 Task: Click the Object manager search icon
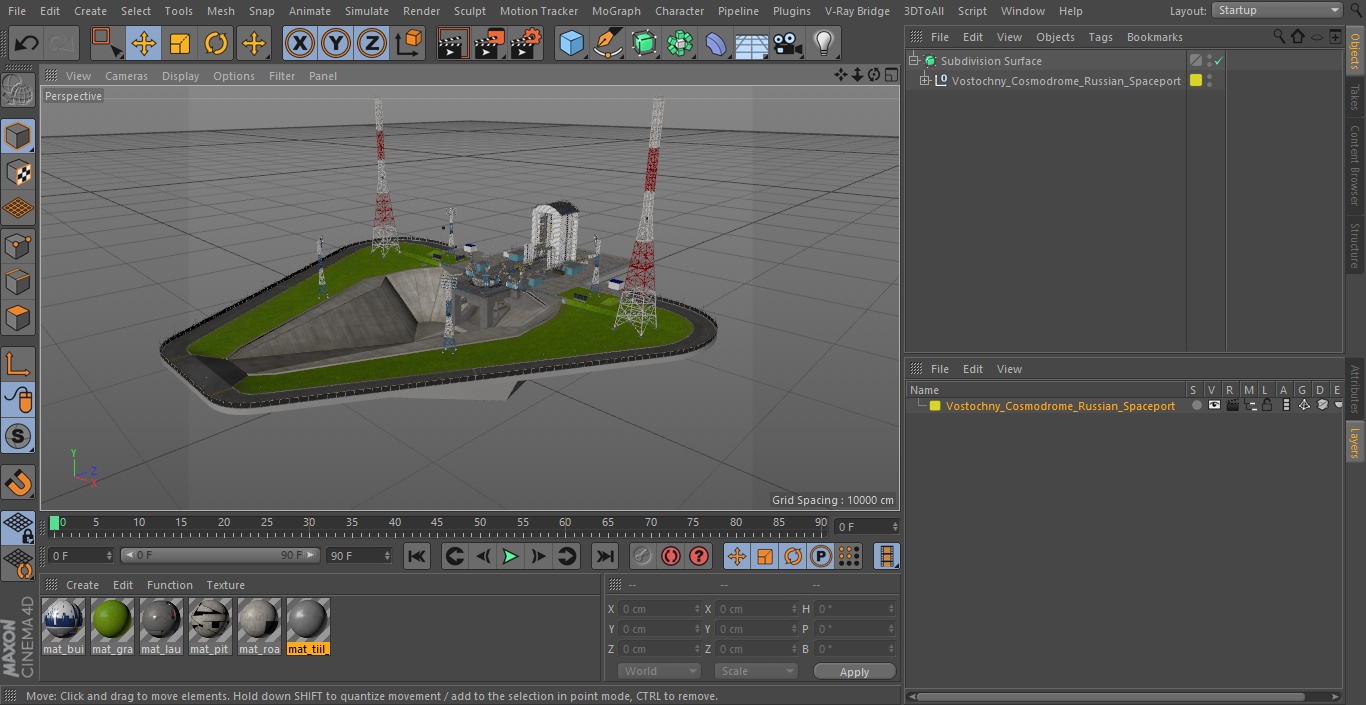pos(1279,36)
